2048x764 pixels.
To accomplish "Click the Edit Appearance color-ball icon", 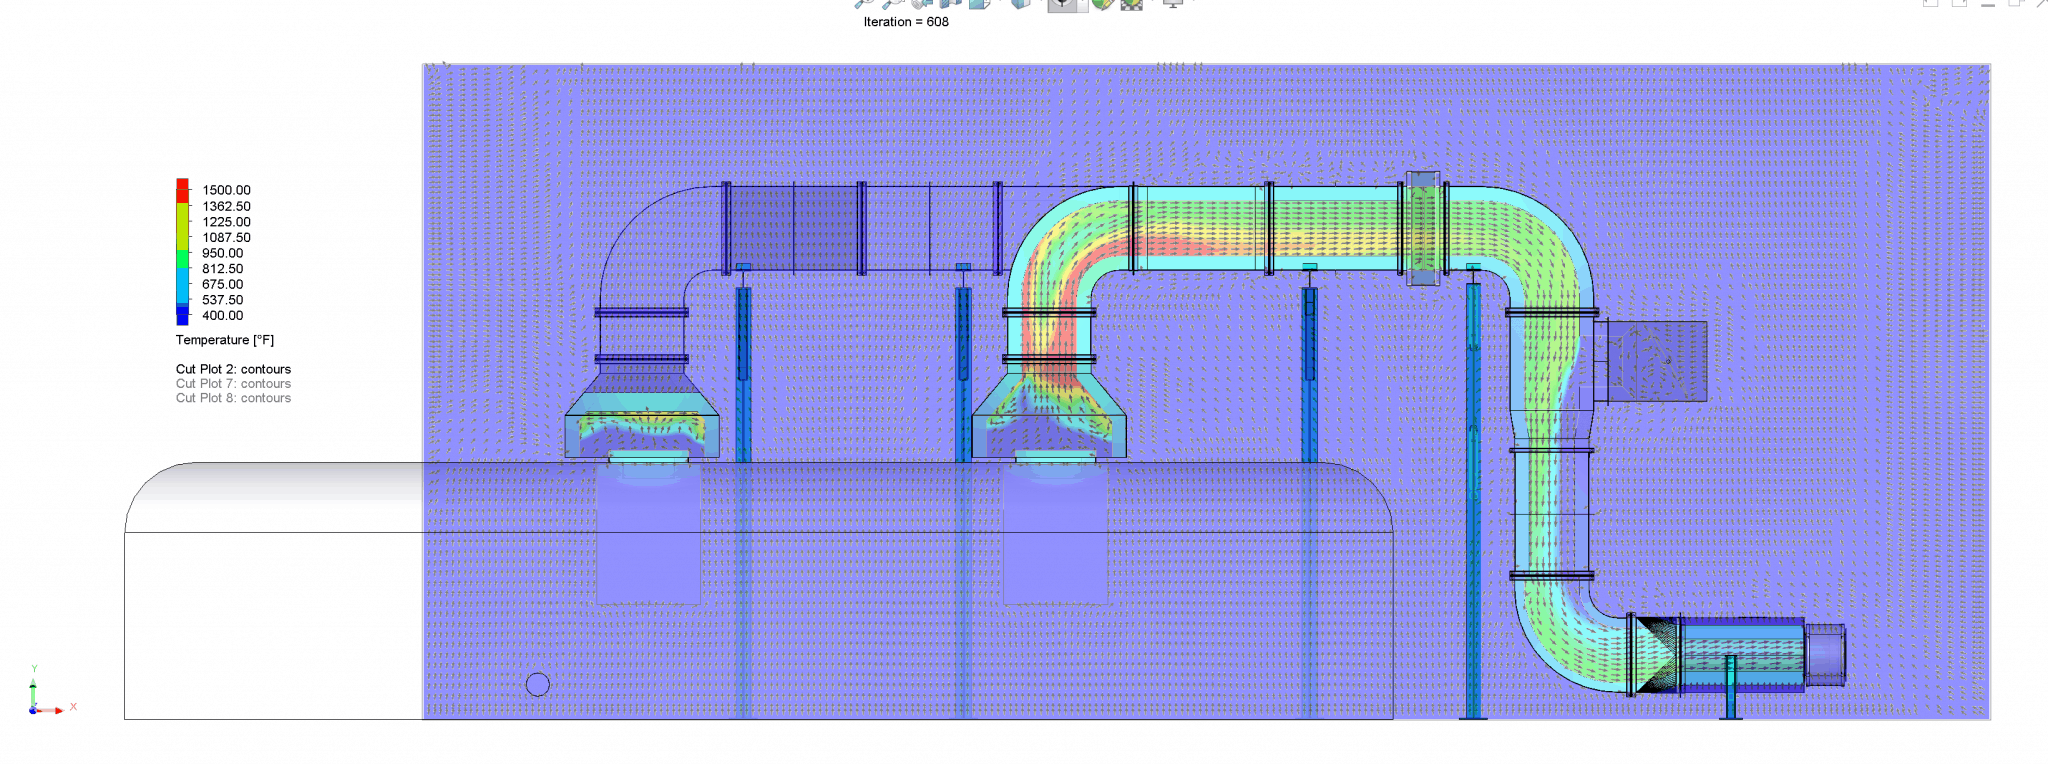I will [x=1103, y=4].
